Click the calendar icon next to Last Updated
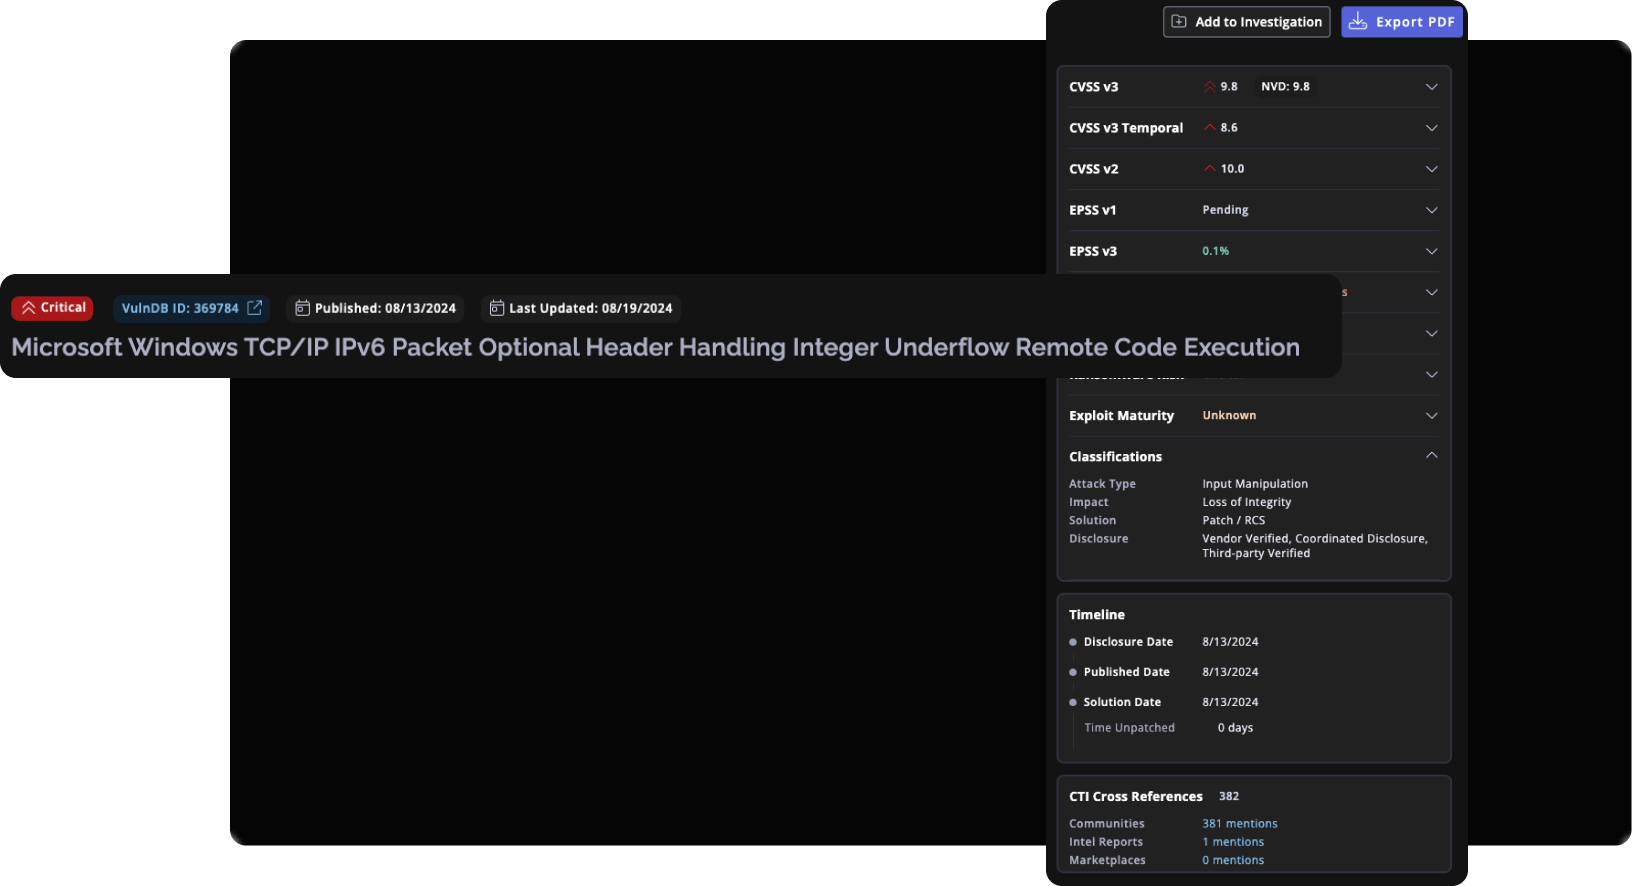1632x886 pixels. 496,308
